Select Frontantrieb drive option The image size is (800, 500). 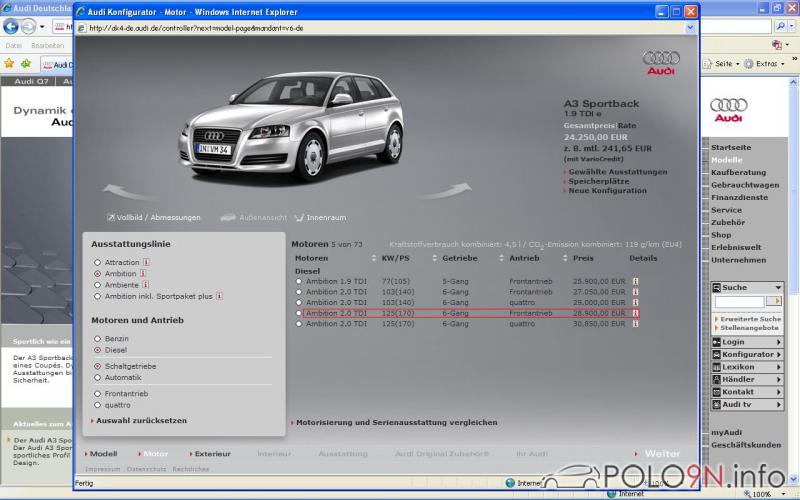97,394
